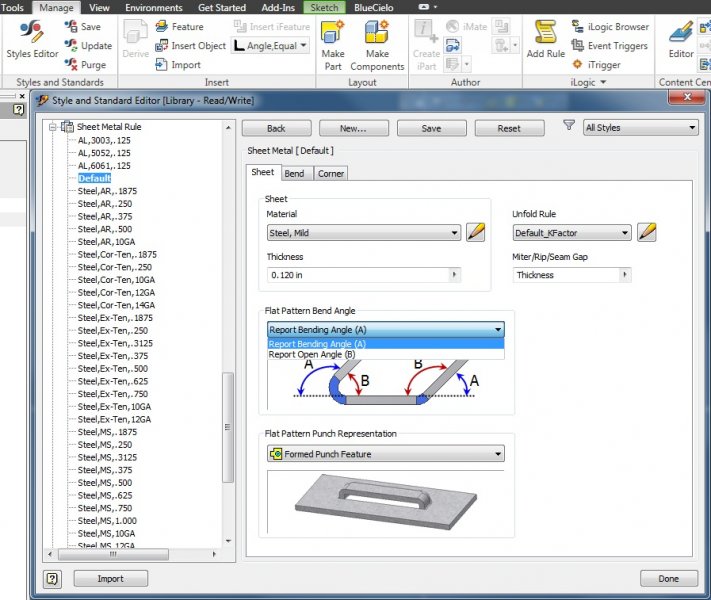
Task: Select the Steel,AR,10GA rule
Action: click(106, 242)
